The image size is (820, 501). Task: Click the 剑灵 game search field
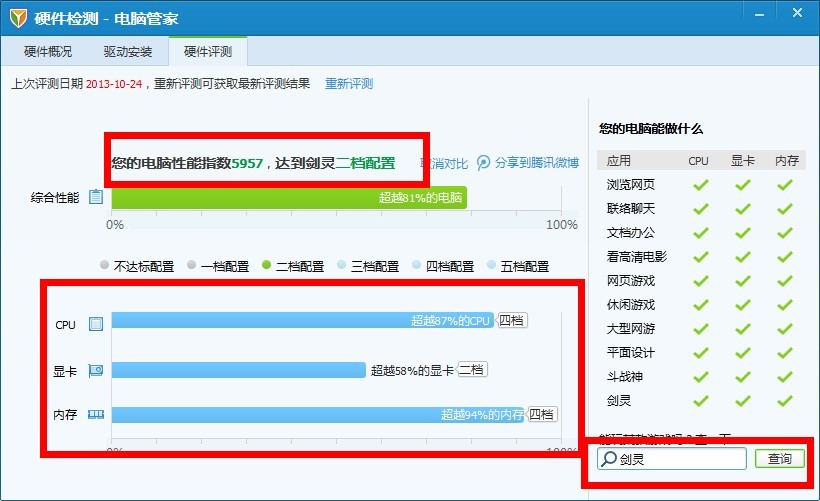pyautogui.click(x=680, y=459)
